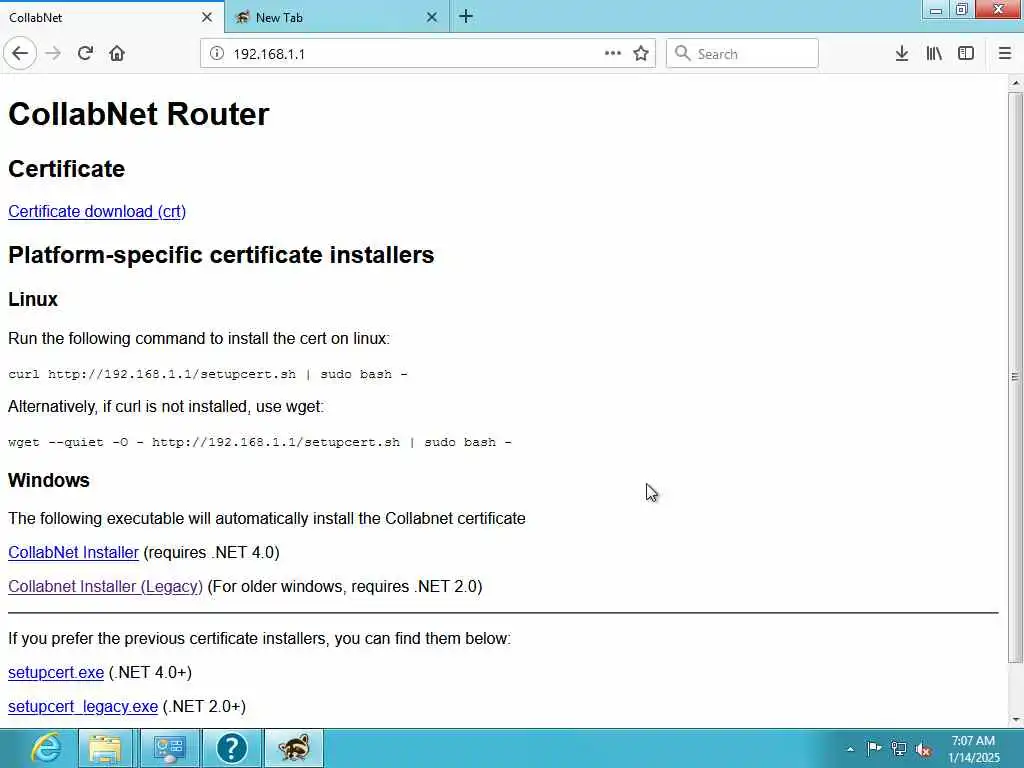Toggle the sidebar view
The image size is (1024, 768).
[966, 54]
